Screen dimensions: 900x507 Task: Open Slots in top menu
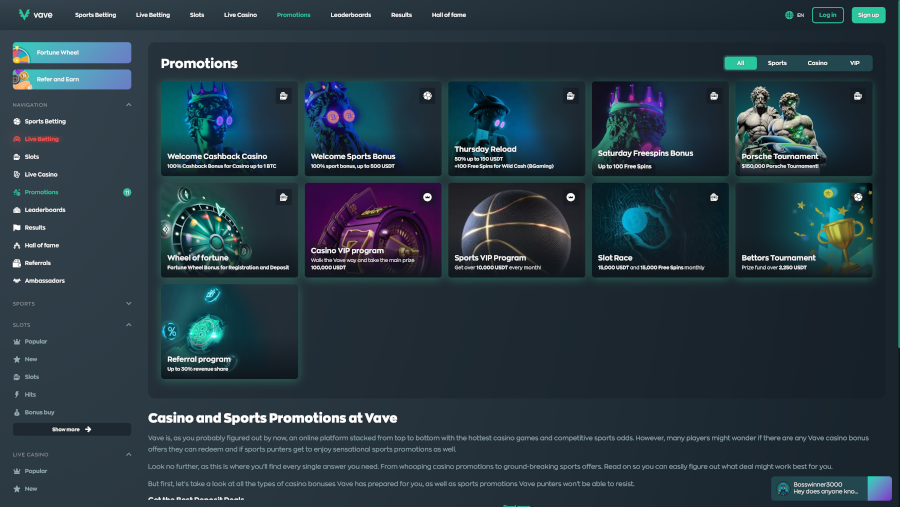click(x=197, y=15)
